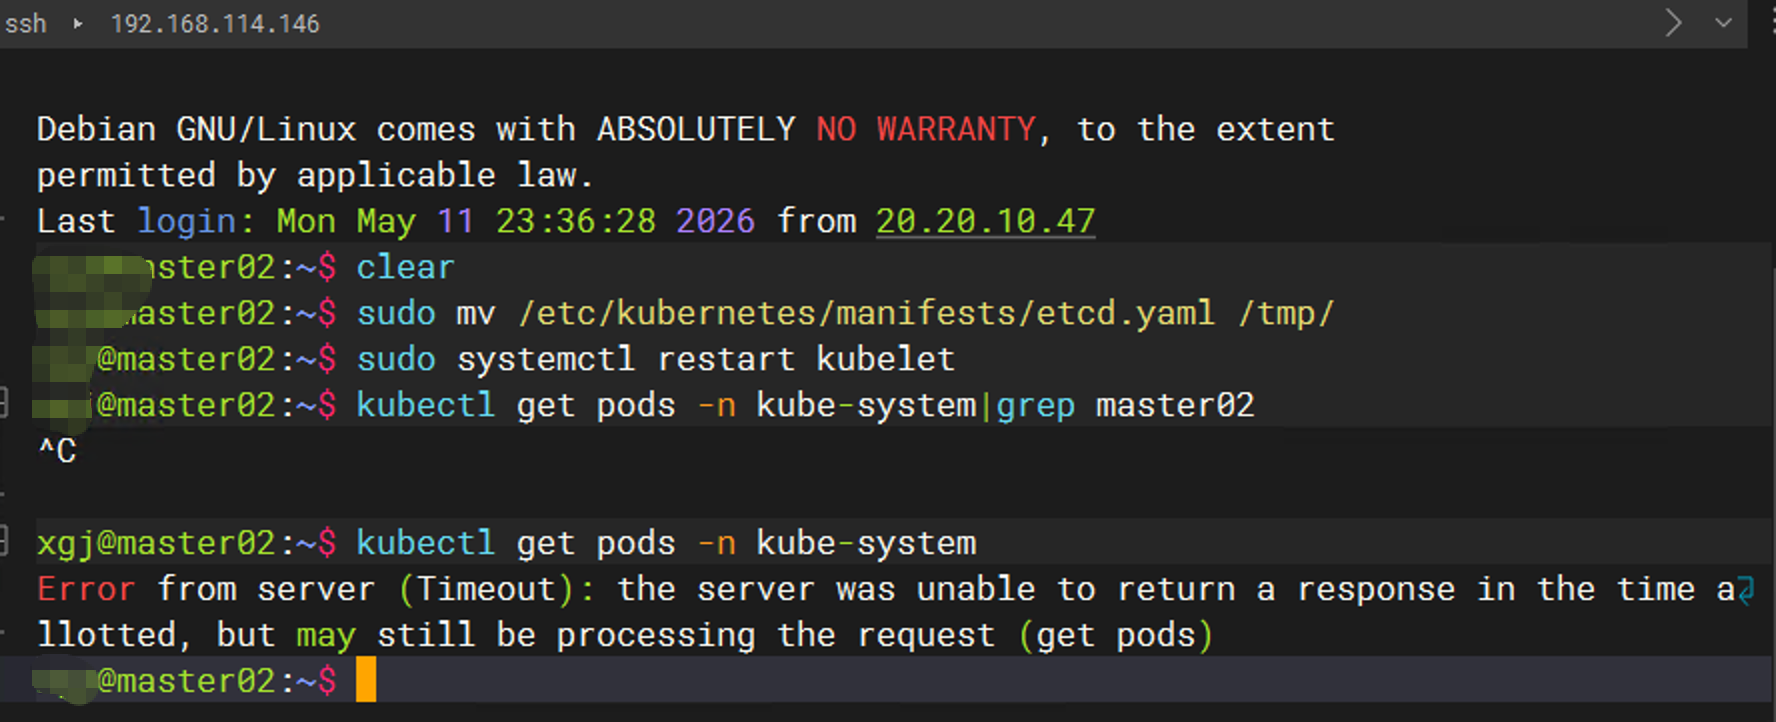Click the blue grep word in the command
This screenshot has height=722, width=1776.
[x=1036, y=405]
